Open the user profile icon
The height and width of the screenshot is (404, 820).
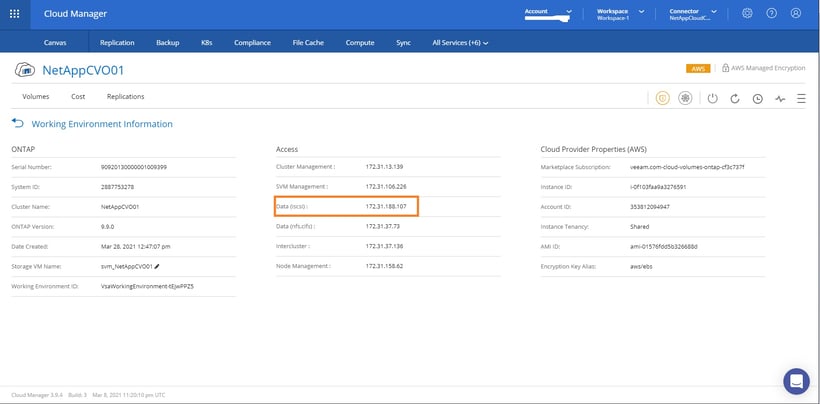click(x=796, y=14)
